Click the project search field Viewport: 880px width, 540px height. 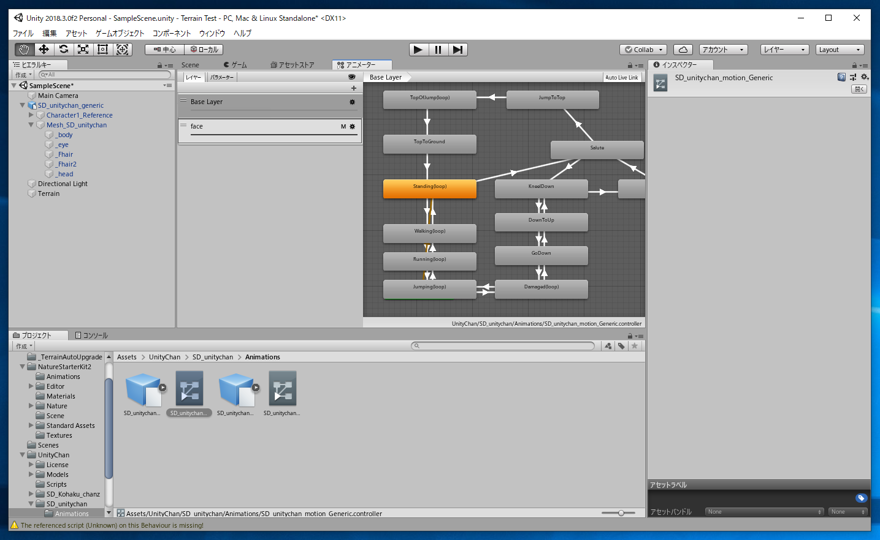click(503, 346)
